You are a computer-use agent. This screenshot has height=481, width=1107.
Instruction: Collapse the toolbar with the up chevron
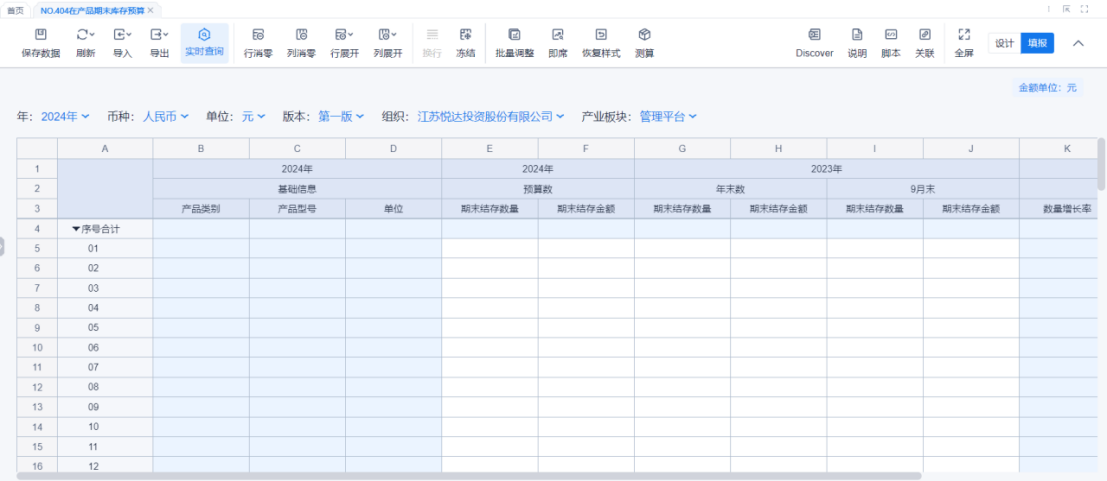(x=1078, y=43)
